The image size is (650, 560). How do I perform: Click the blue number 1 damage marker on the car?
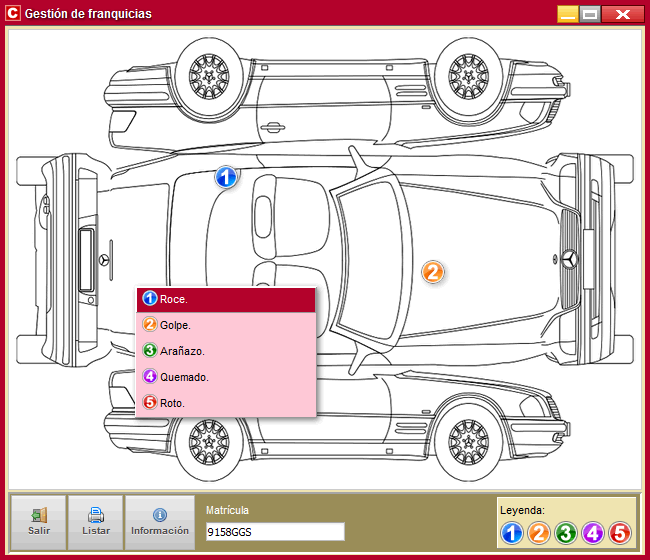tap(227, 178)
